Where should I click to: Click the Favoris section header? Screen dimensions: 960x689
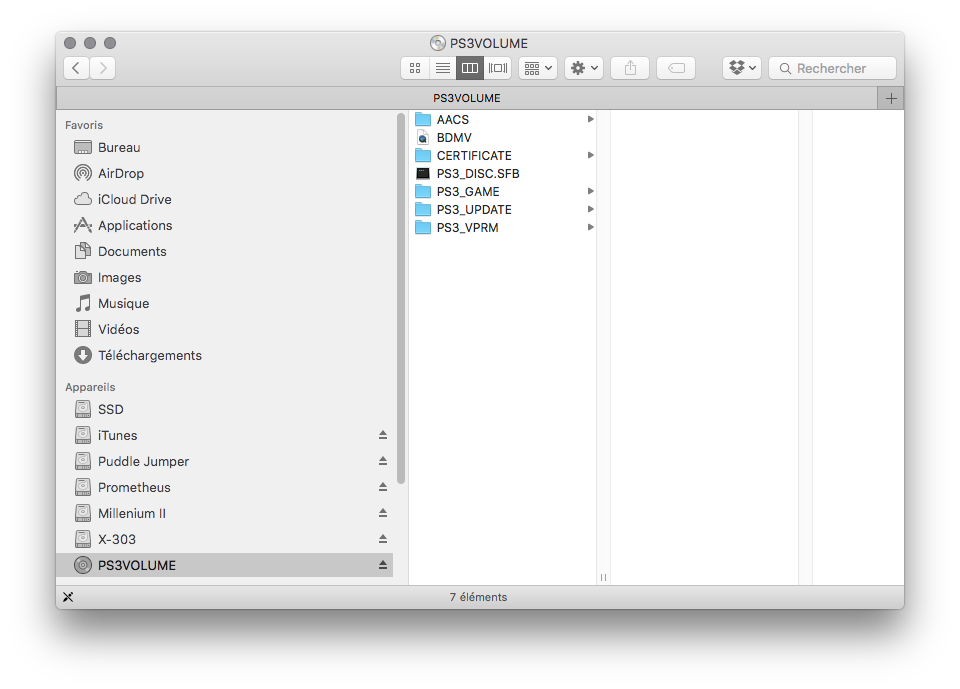pos(84,125)
